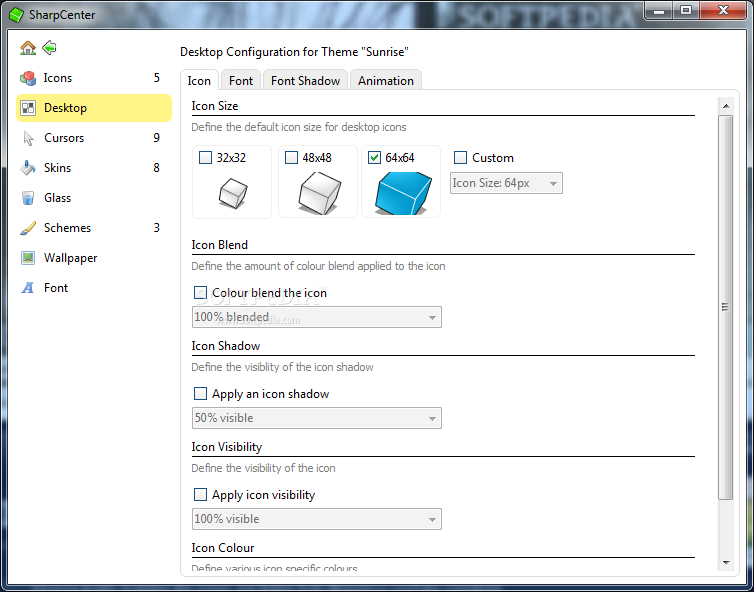Click the Wallpaper picture icon
This screenshot has height=592, width=754.
(28, 258)
